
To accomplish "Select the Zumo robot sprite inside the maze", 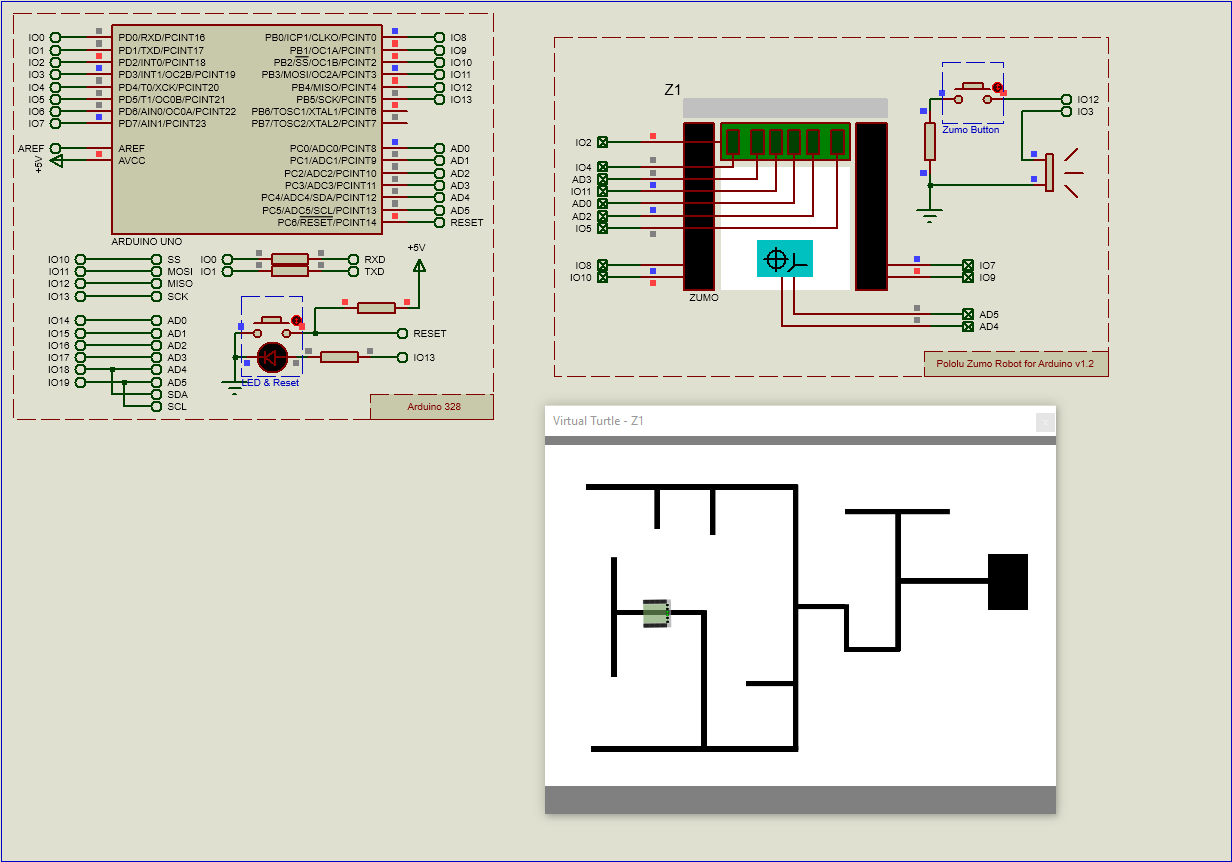I will pos(656,614).
